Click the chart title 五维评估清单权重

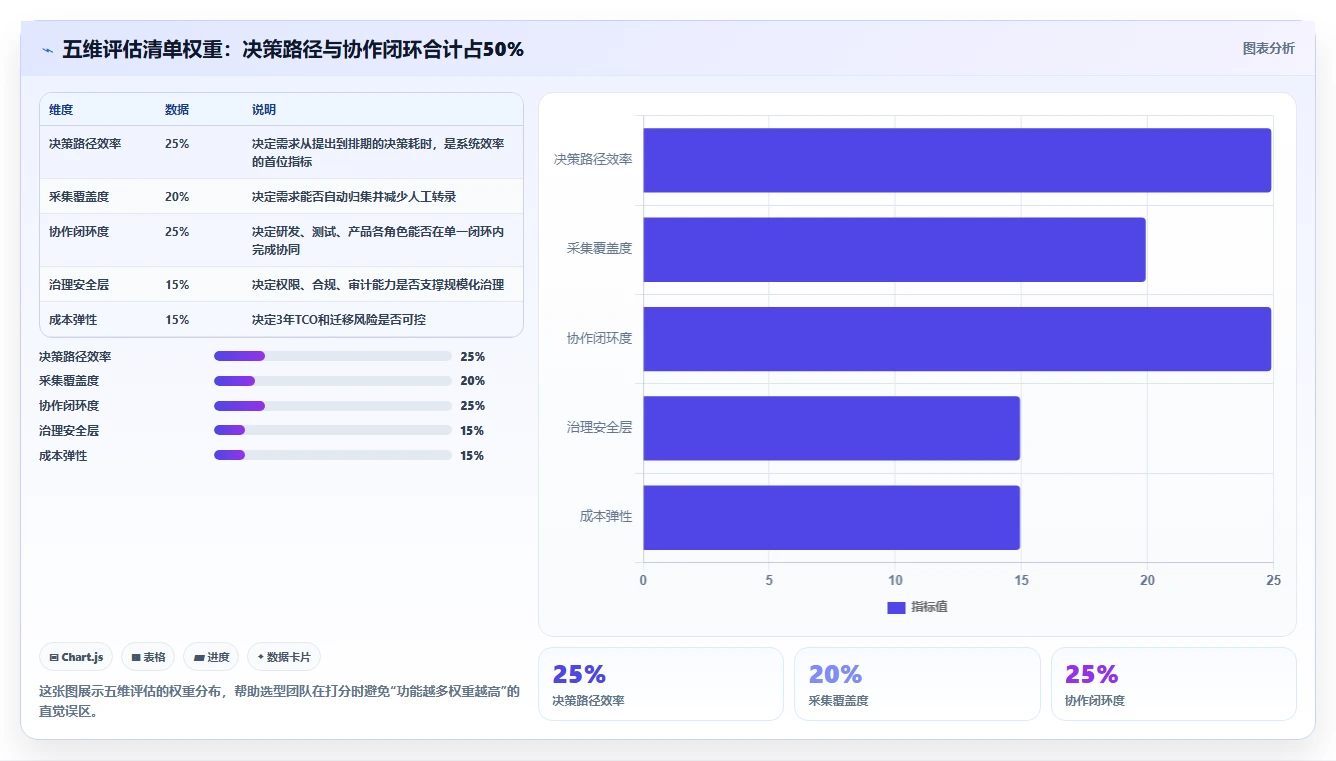tap(293, 49)
